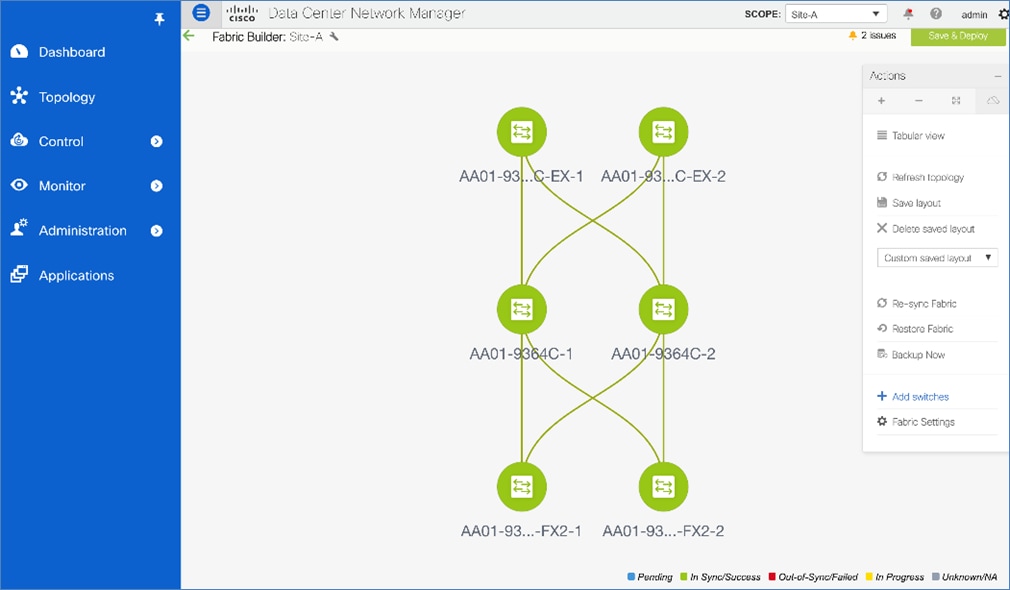Open the 2 issues alert
This screenshot has height=590, width=1010.
coord(872,35)
